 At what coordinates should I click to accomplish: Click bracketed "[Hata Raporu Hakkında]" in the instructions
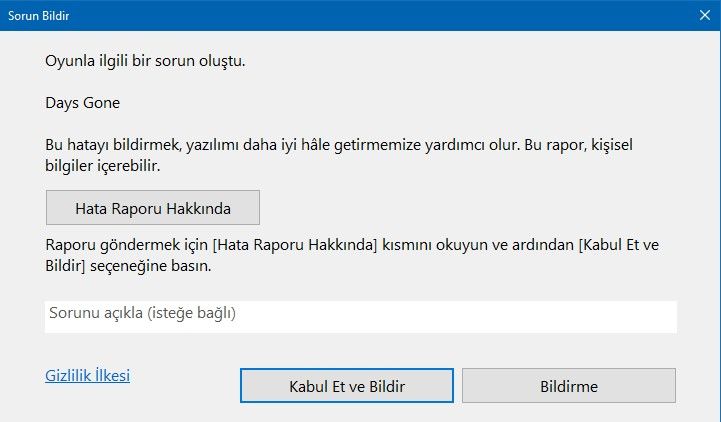294,247
